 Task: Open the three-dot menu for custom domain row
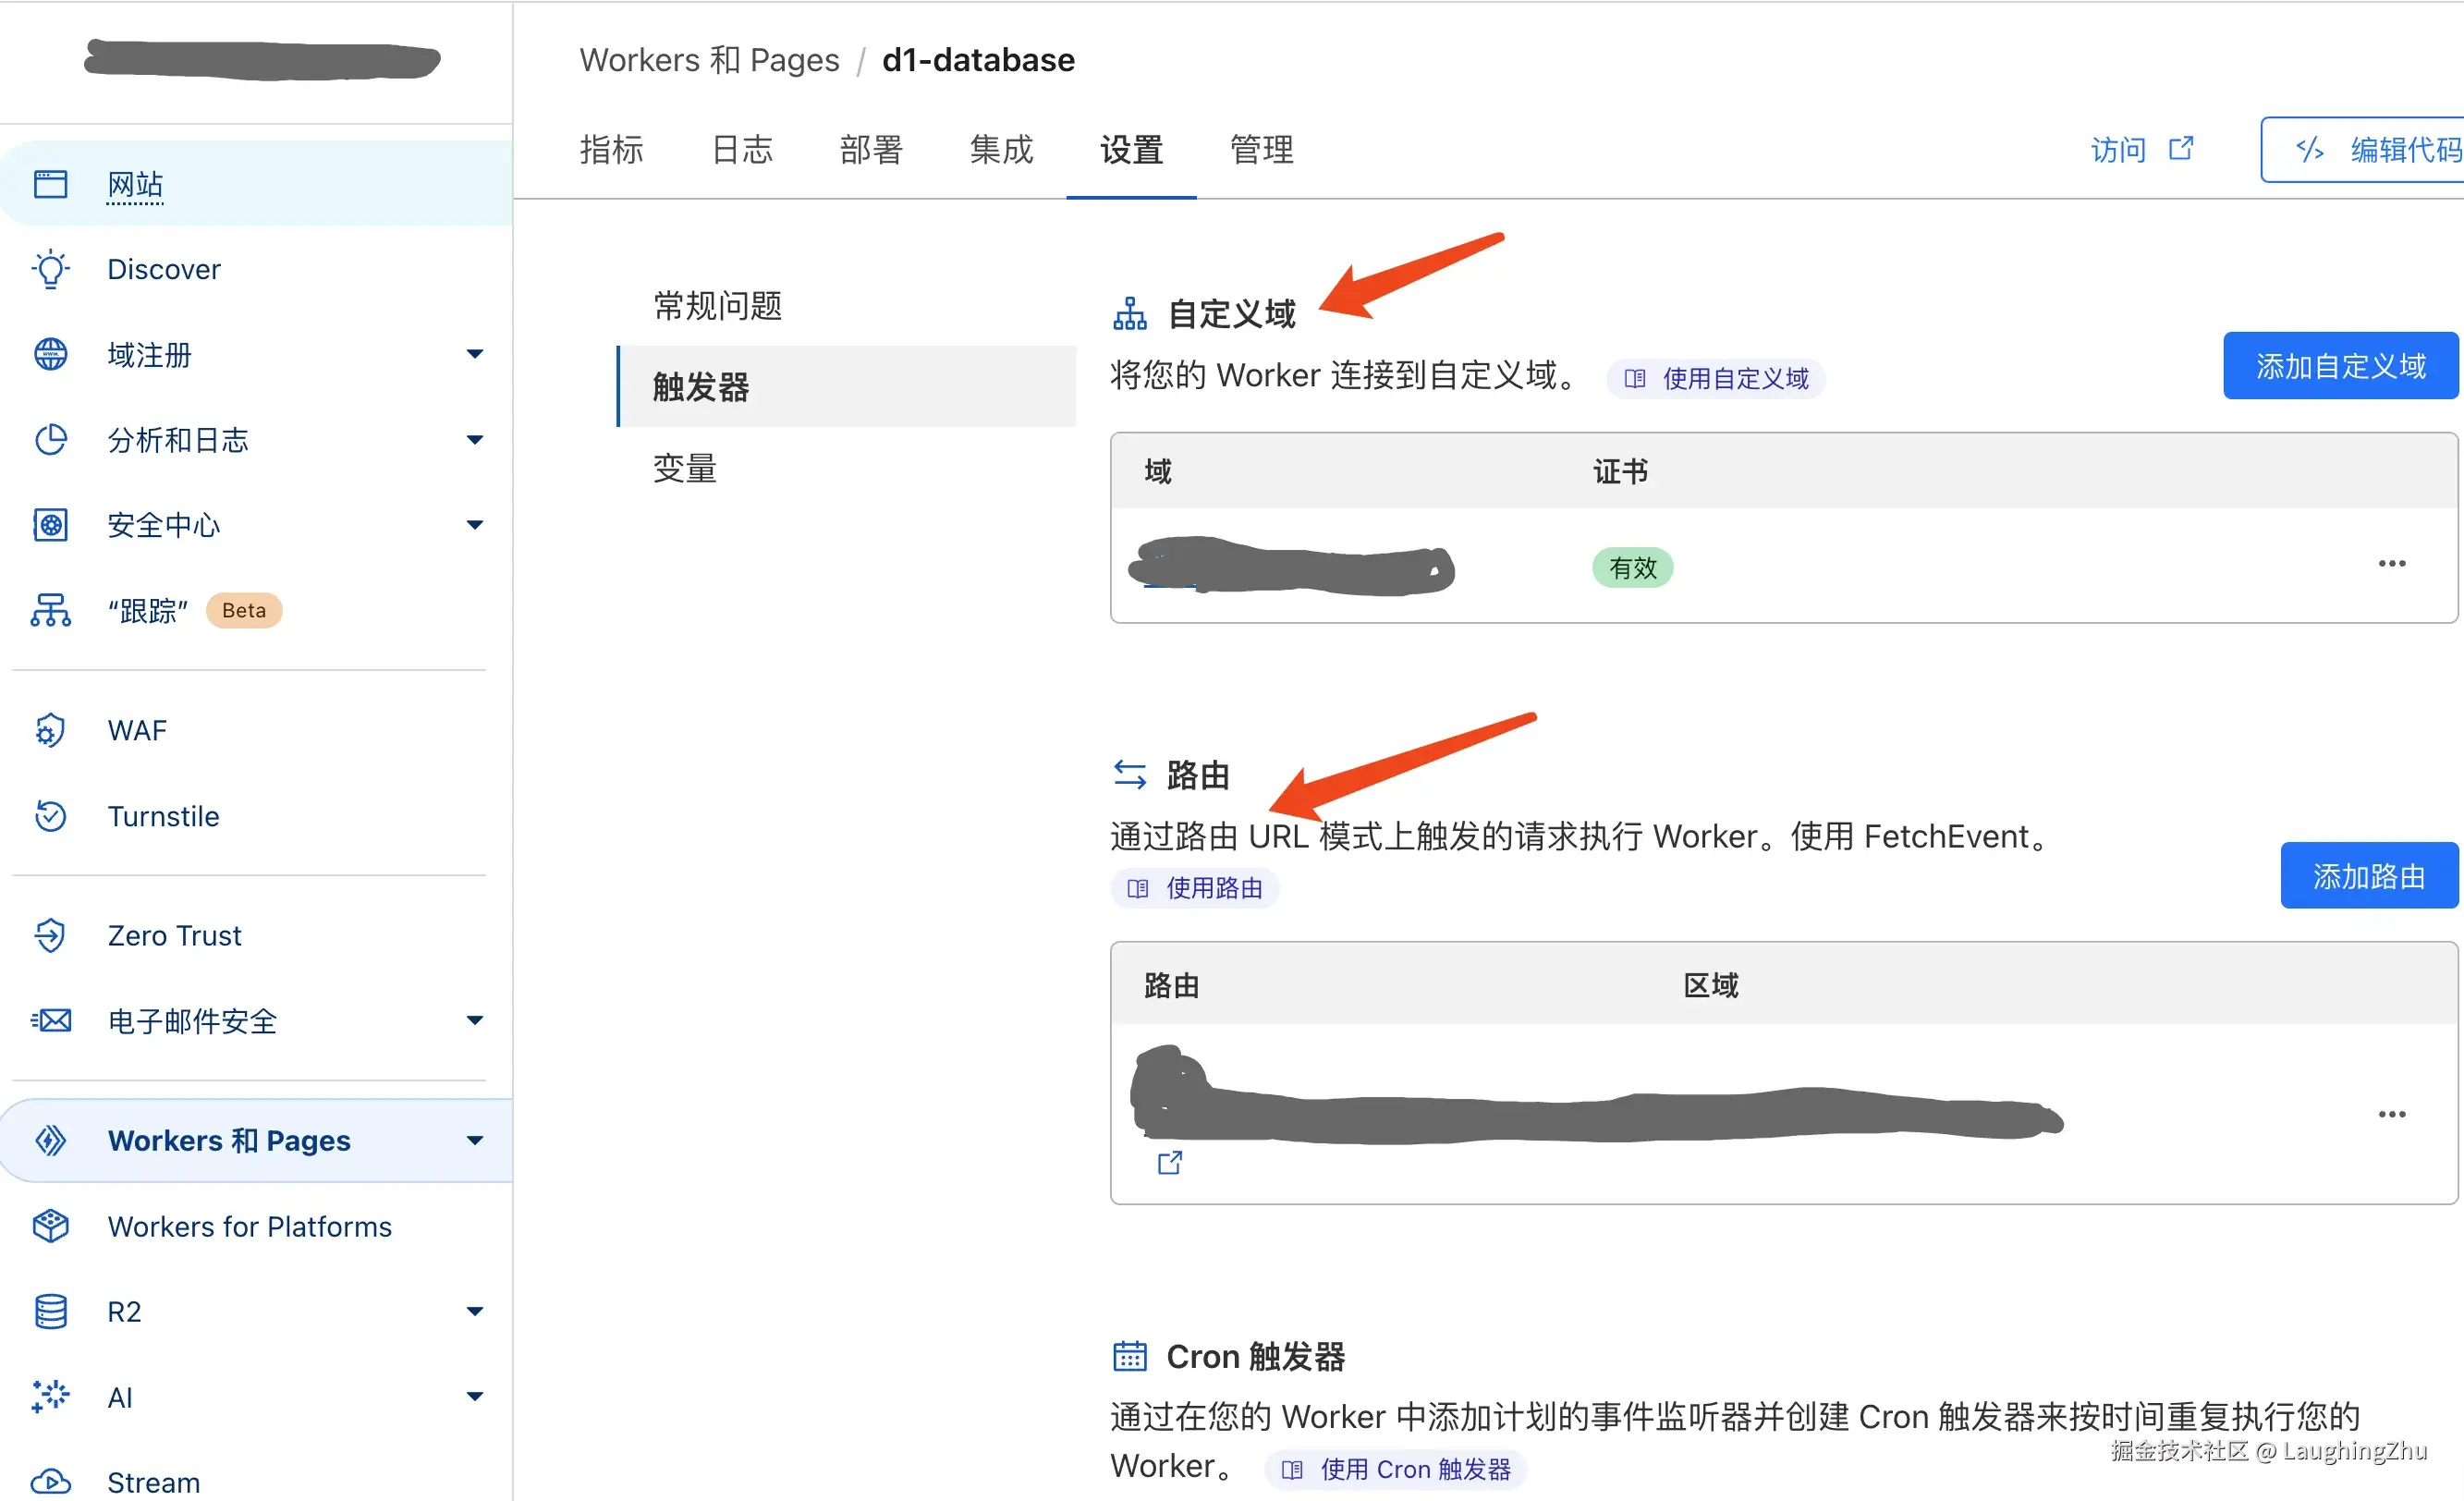pyautogui.click(x=2391, y=564)
